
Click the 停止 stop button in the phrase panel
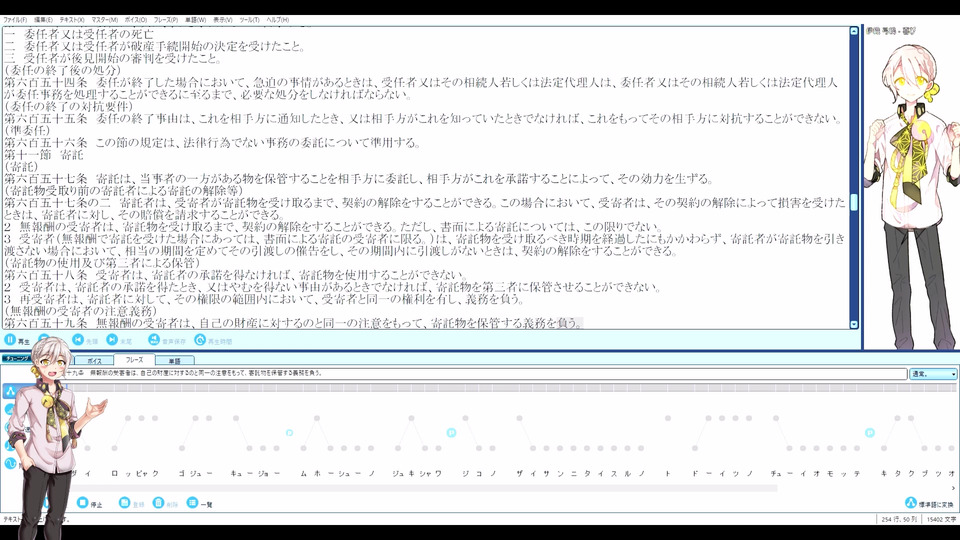tap(90, 503)
